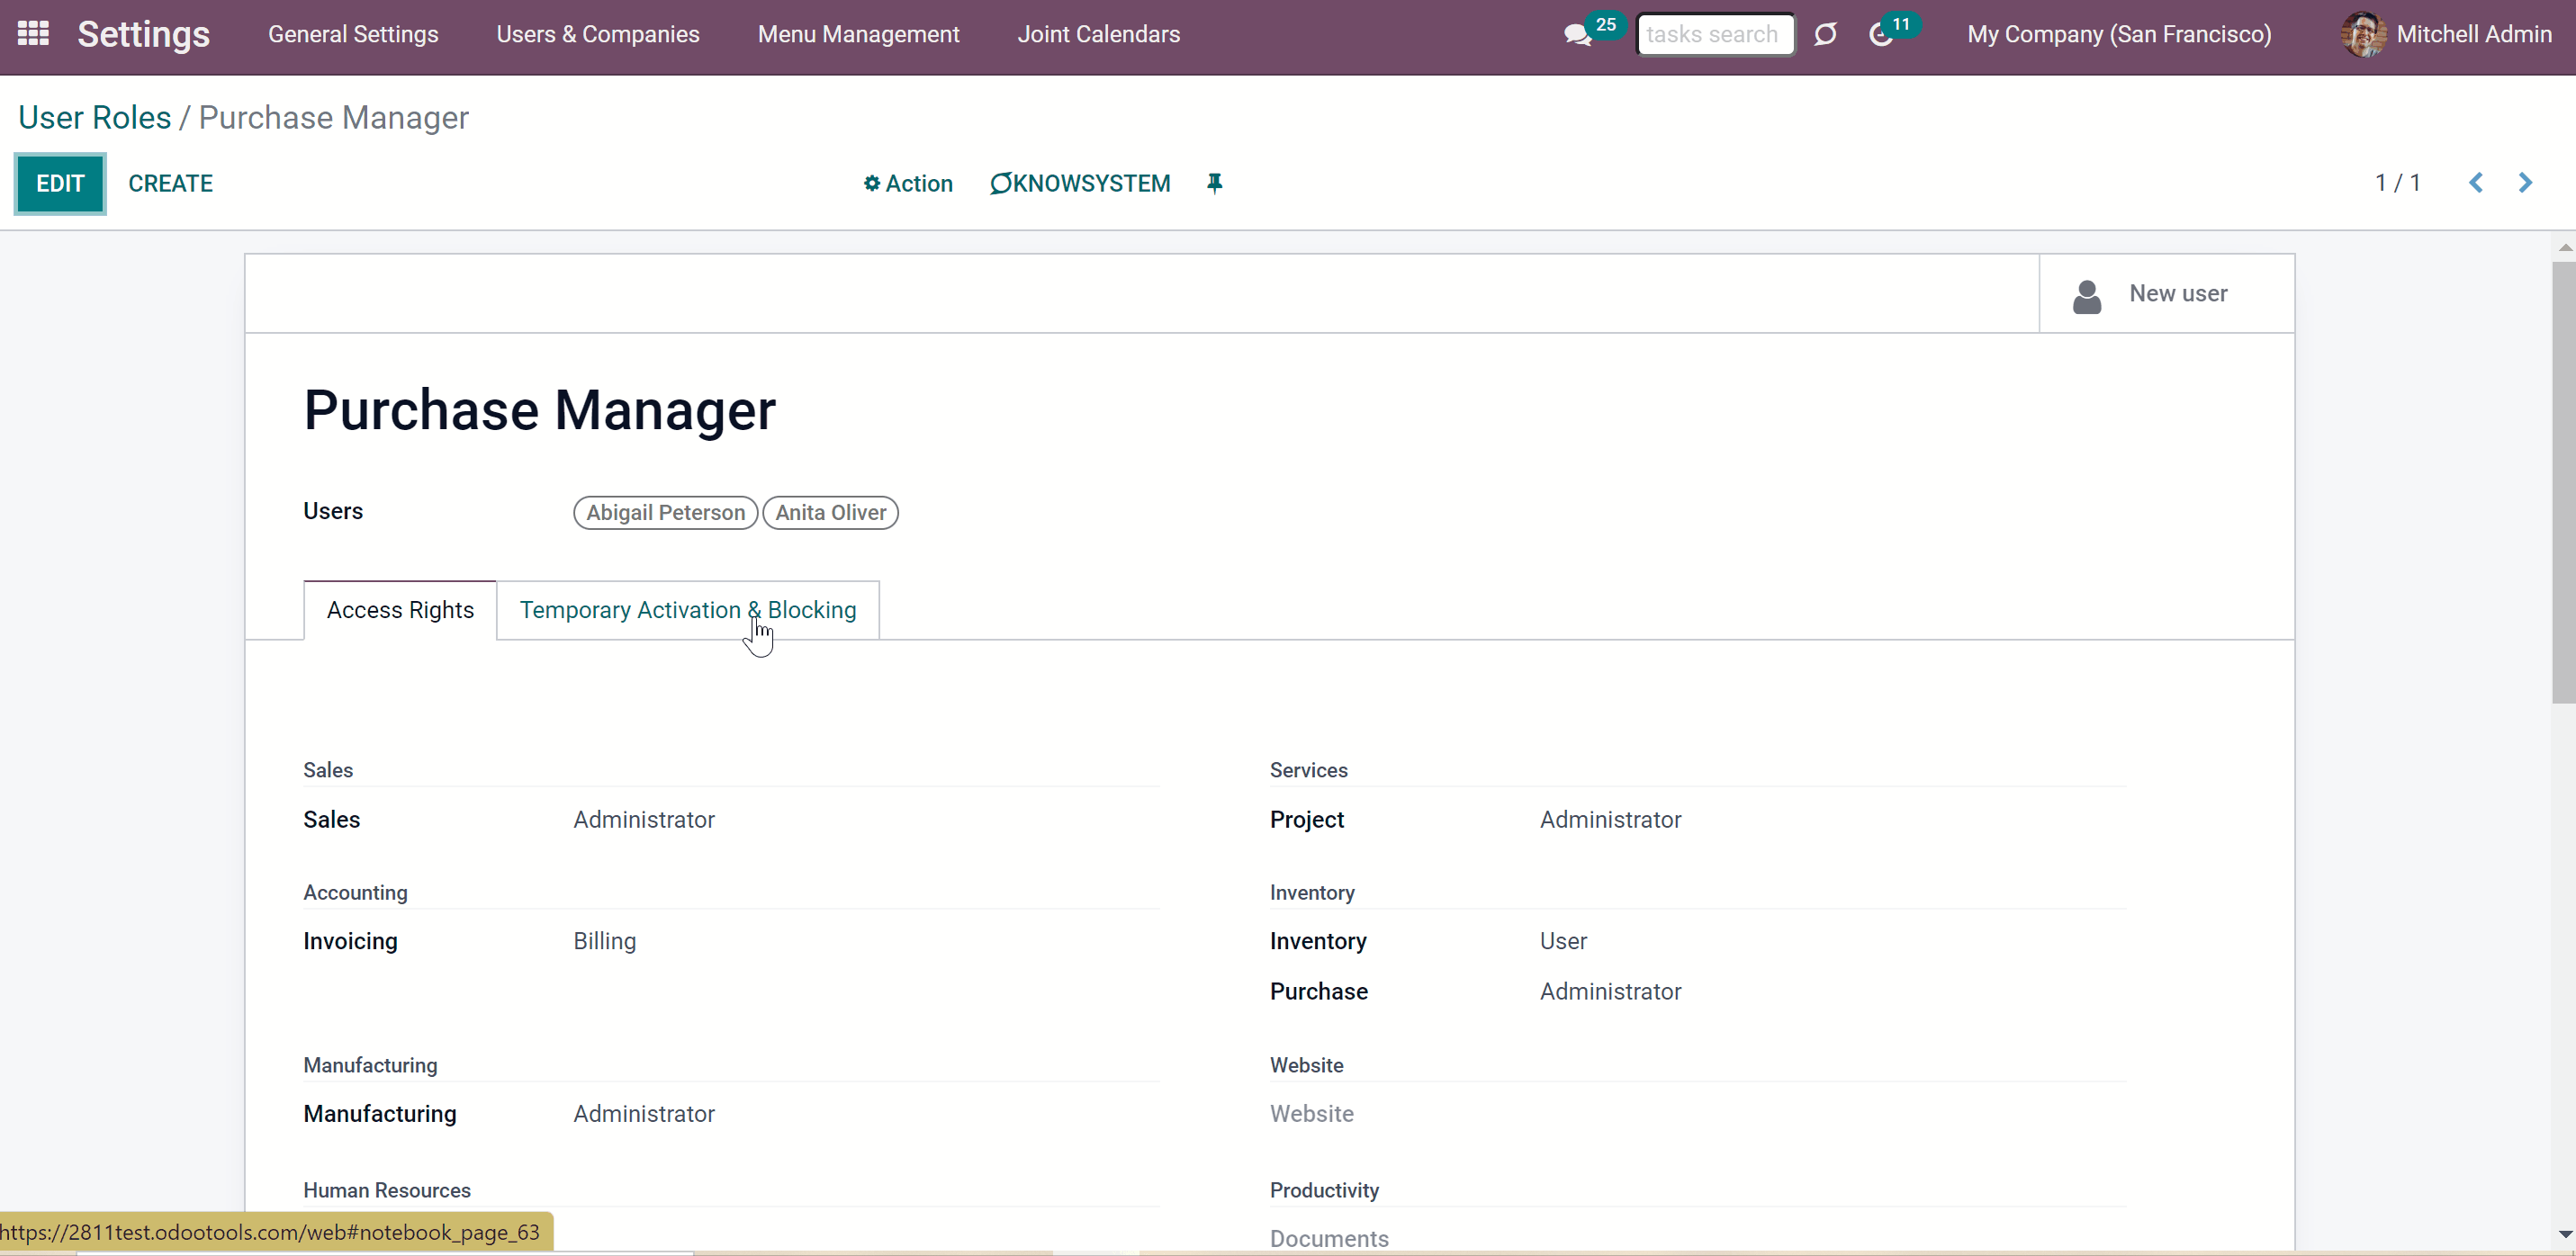Click the New user stat button
The height and width of the screenshot is (1256, 2576).
(2167, 294)
